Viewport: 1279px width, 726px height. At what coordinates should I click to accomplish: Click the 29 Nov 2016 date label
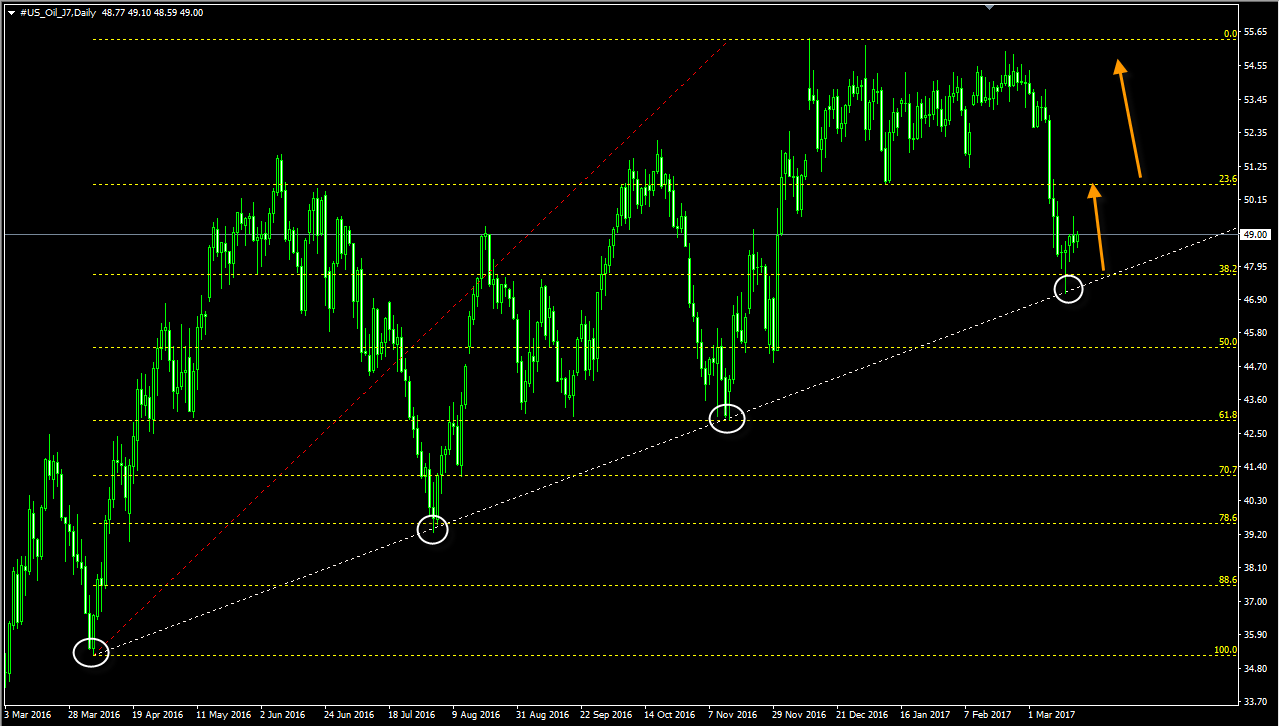pyautogui.click(x=799, y=715)
